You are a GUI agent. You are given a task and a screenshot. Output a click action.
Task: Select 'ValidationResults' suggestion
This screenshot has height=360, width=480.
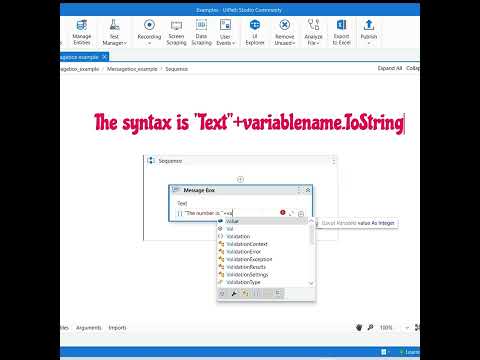click(x=262, y=267)
